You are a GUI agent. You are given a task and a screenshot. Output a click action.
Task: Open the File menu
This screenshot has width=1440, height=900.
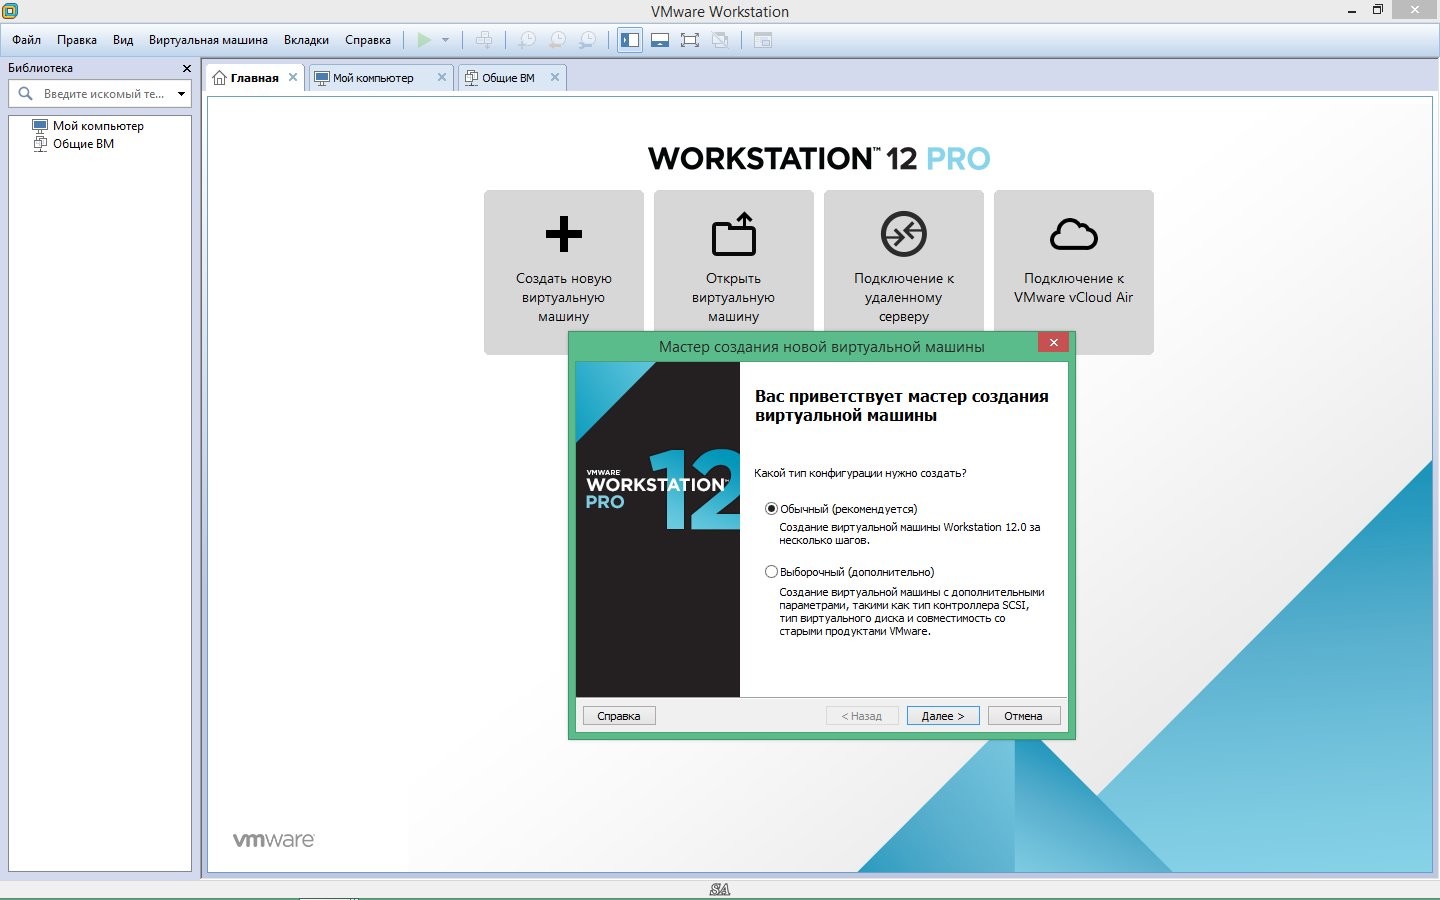[x=27, y=40]
